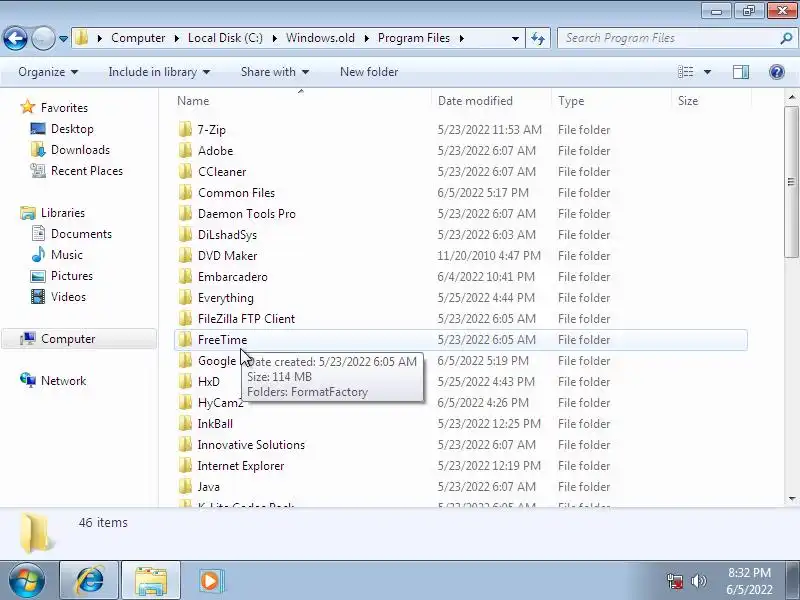Image resolution: width=800 pixels, height=600 pixels.
Task: Select the FileZilla FTP Client folder name
Action: pyautogui.click(x=246, y=319)
